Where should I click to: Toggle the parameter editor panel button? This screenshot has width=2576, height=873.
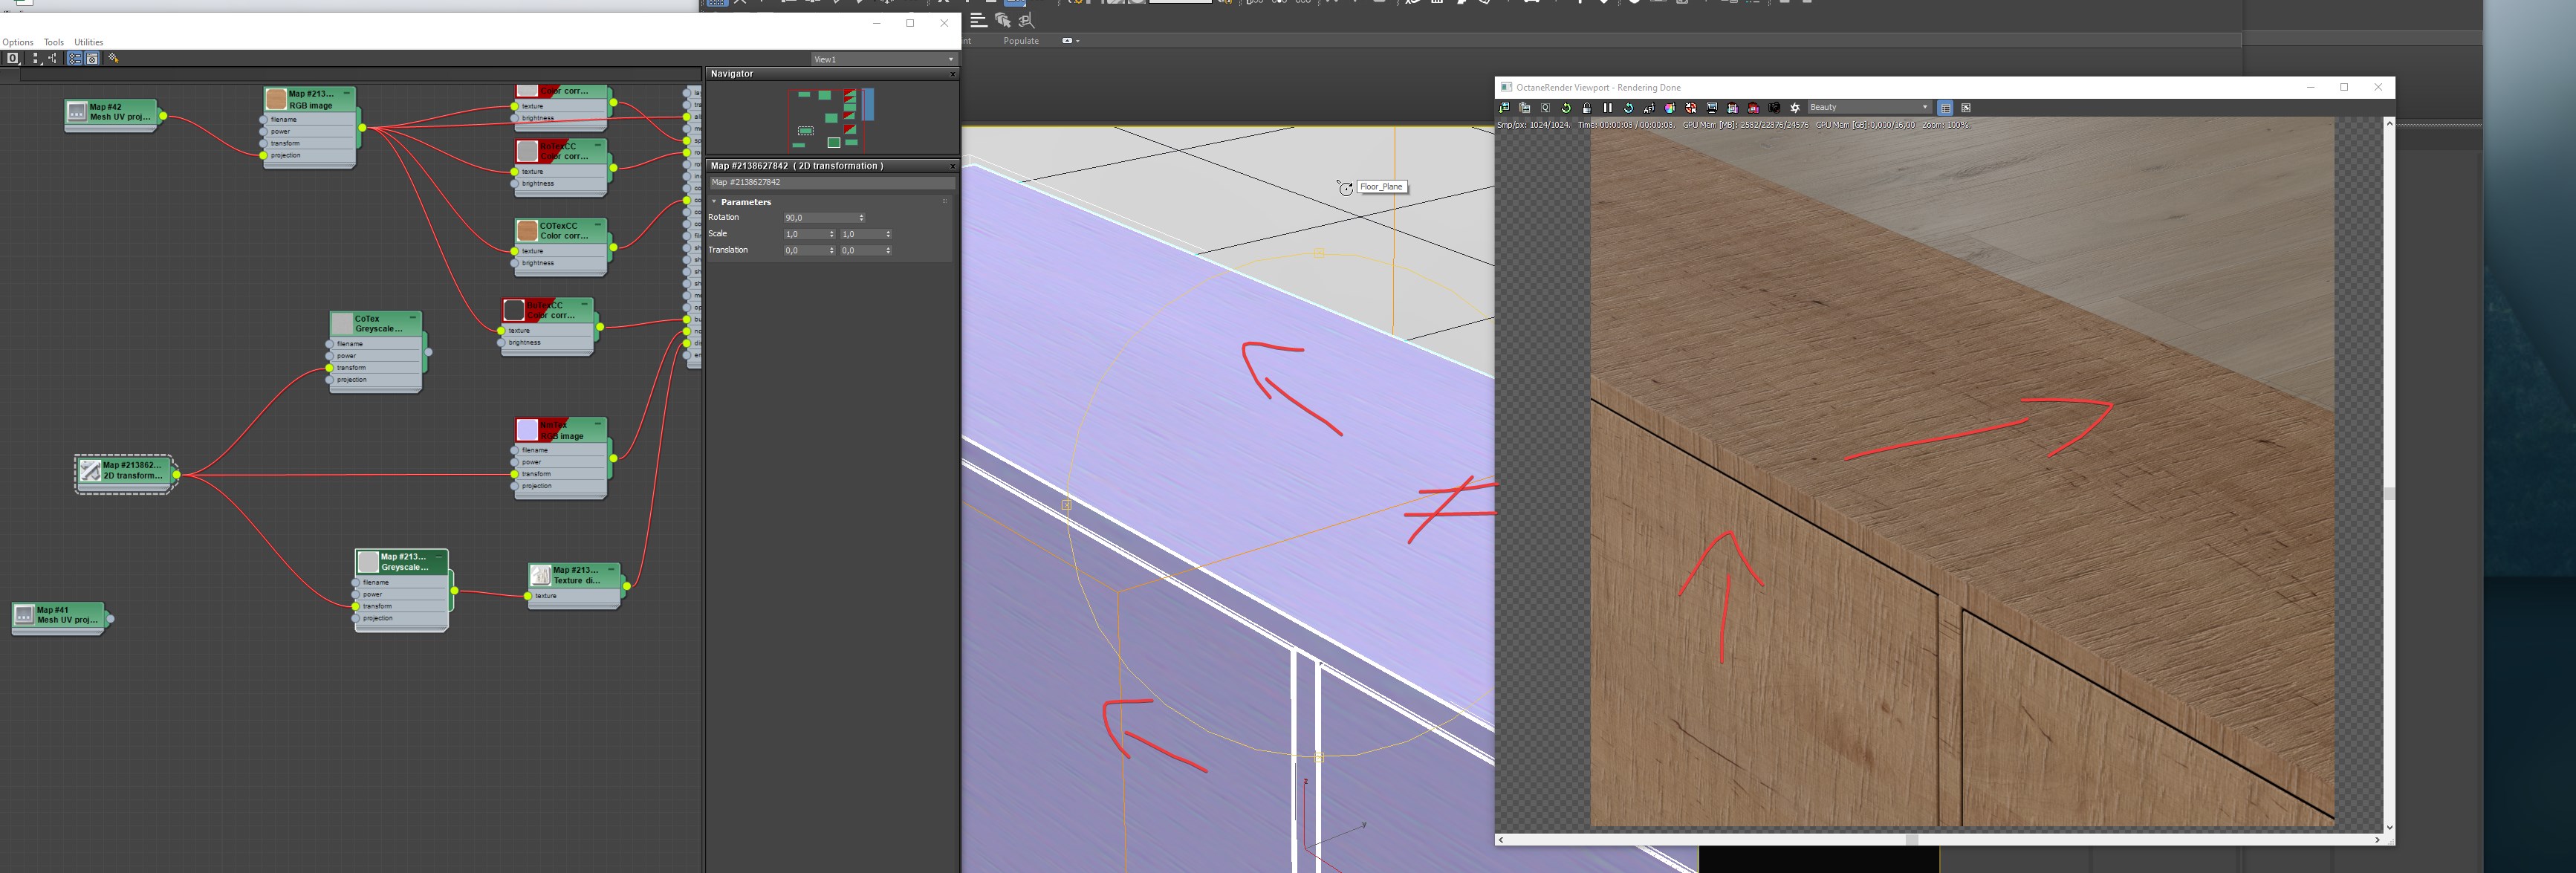coord(93,59)
